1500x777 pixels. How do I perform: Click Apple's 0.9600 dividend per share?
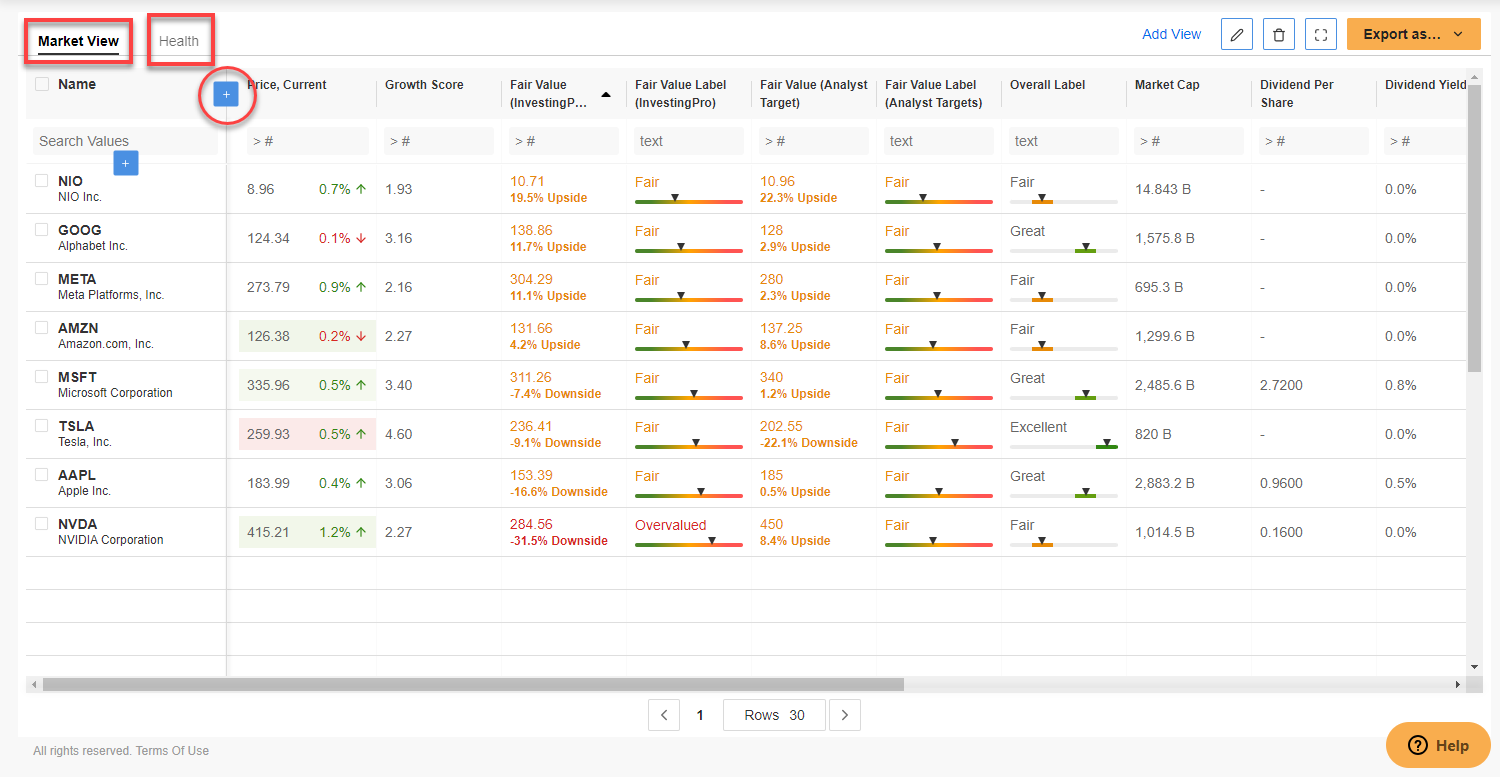click(1281, 483)
